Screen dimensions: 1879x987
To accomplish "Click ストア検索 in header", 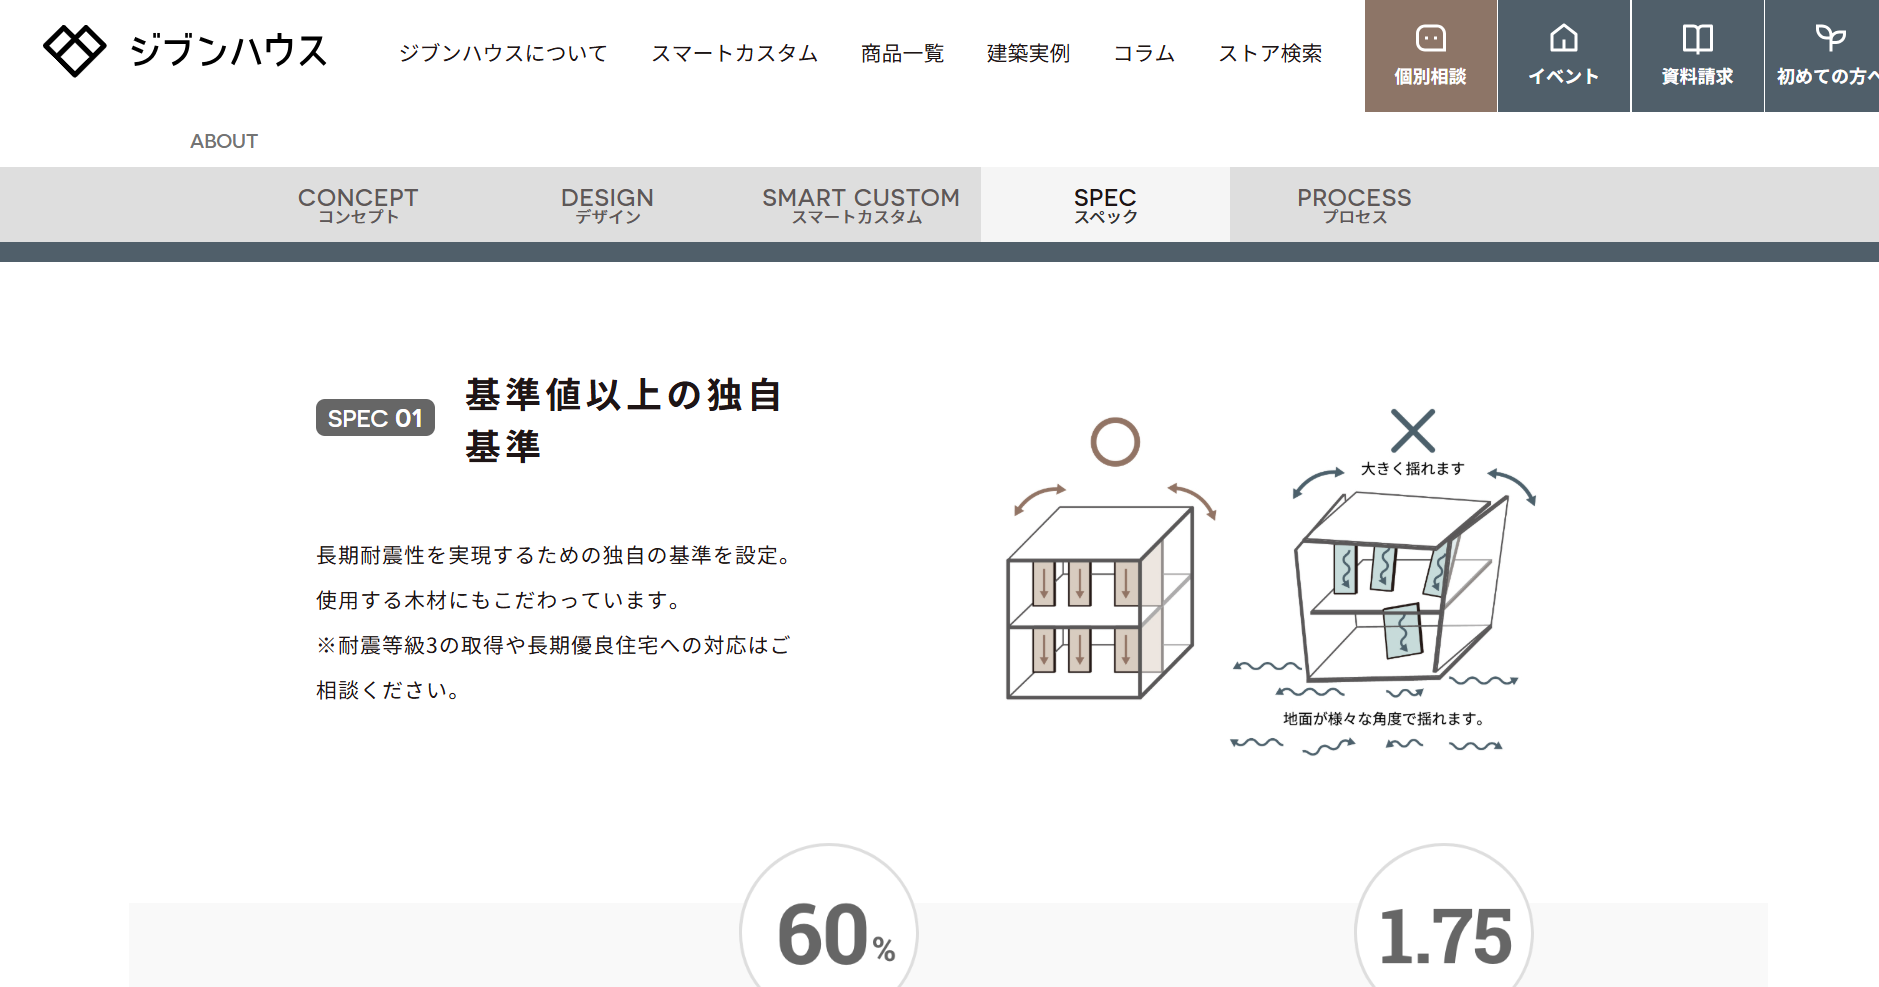I will coord(1270,53).
